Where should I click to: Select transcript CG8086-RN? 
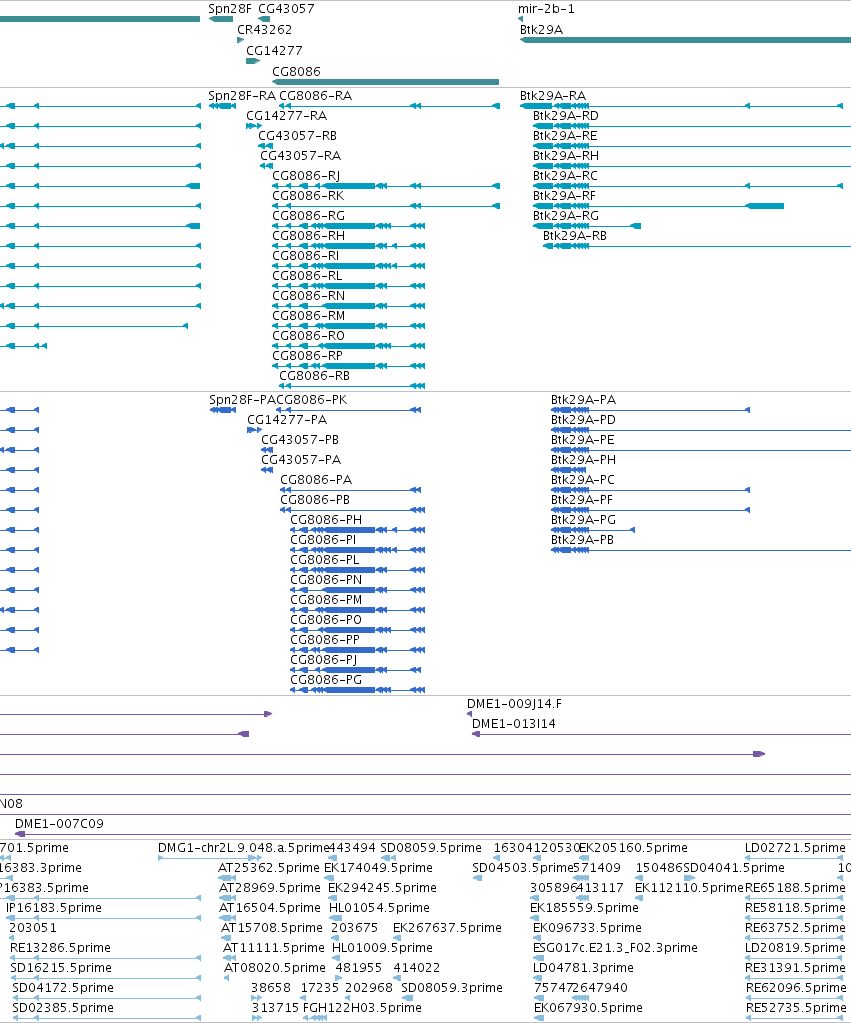click(x=309, y=296)
